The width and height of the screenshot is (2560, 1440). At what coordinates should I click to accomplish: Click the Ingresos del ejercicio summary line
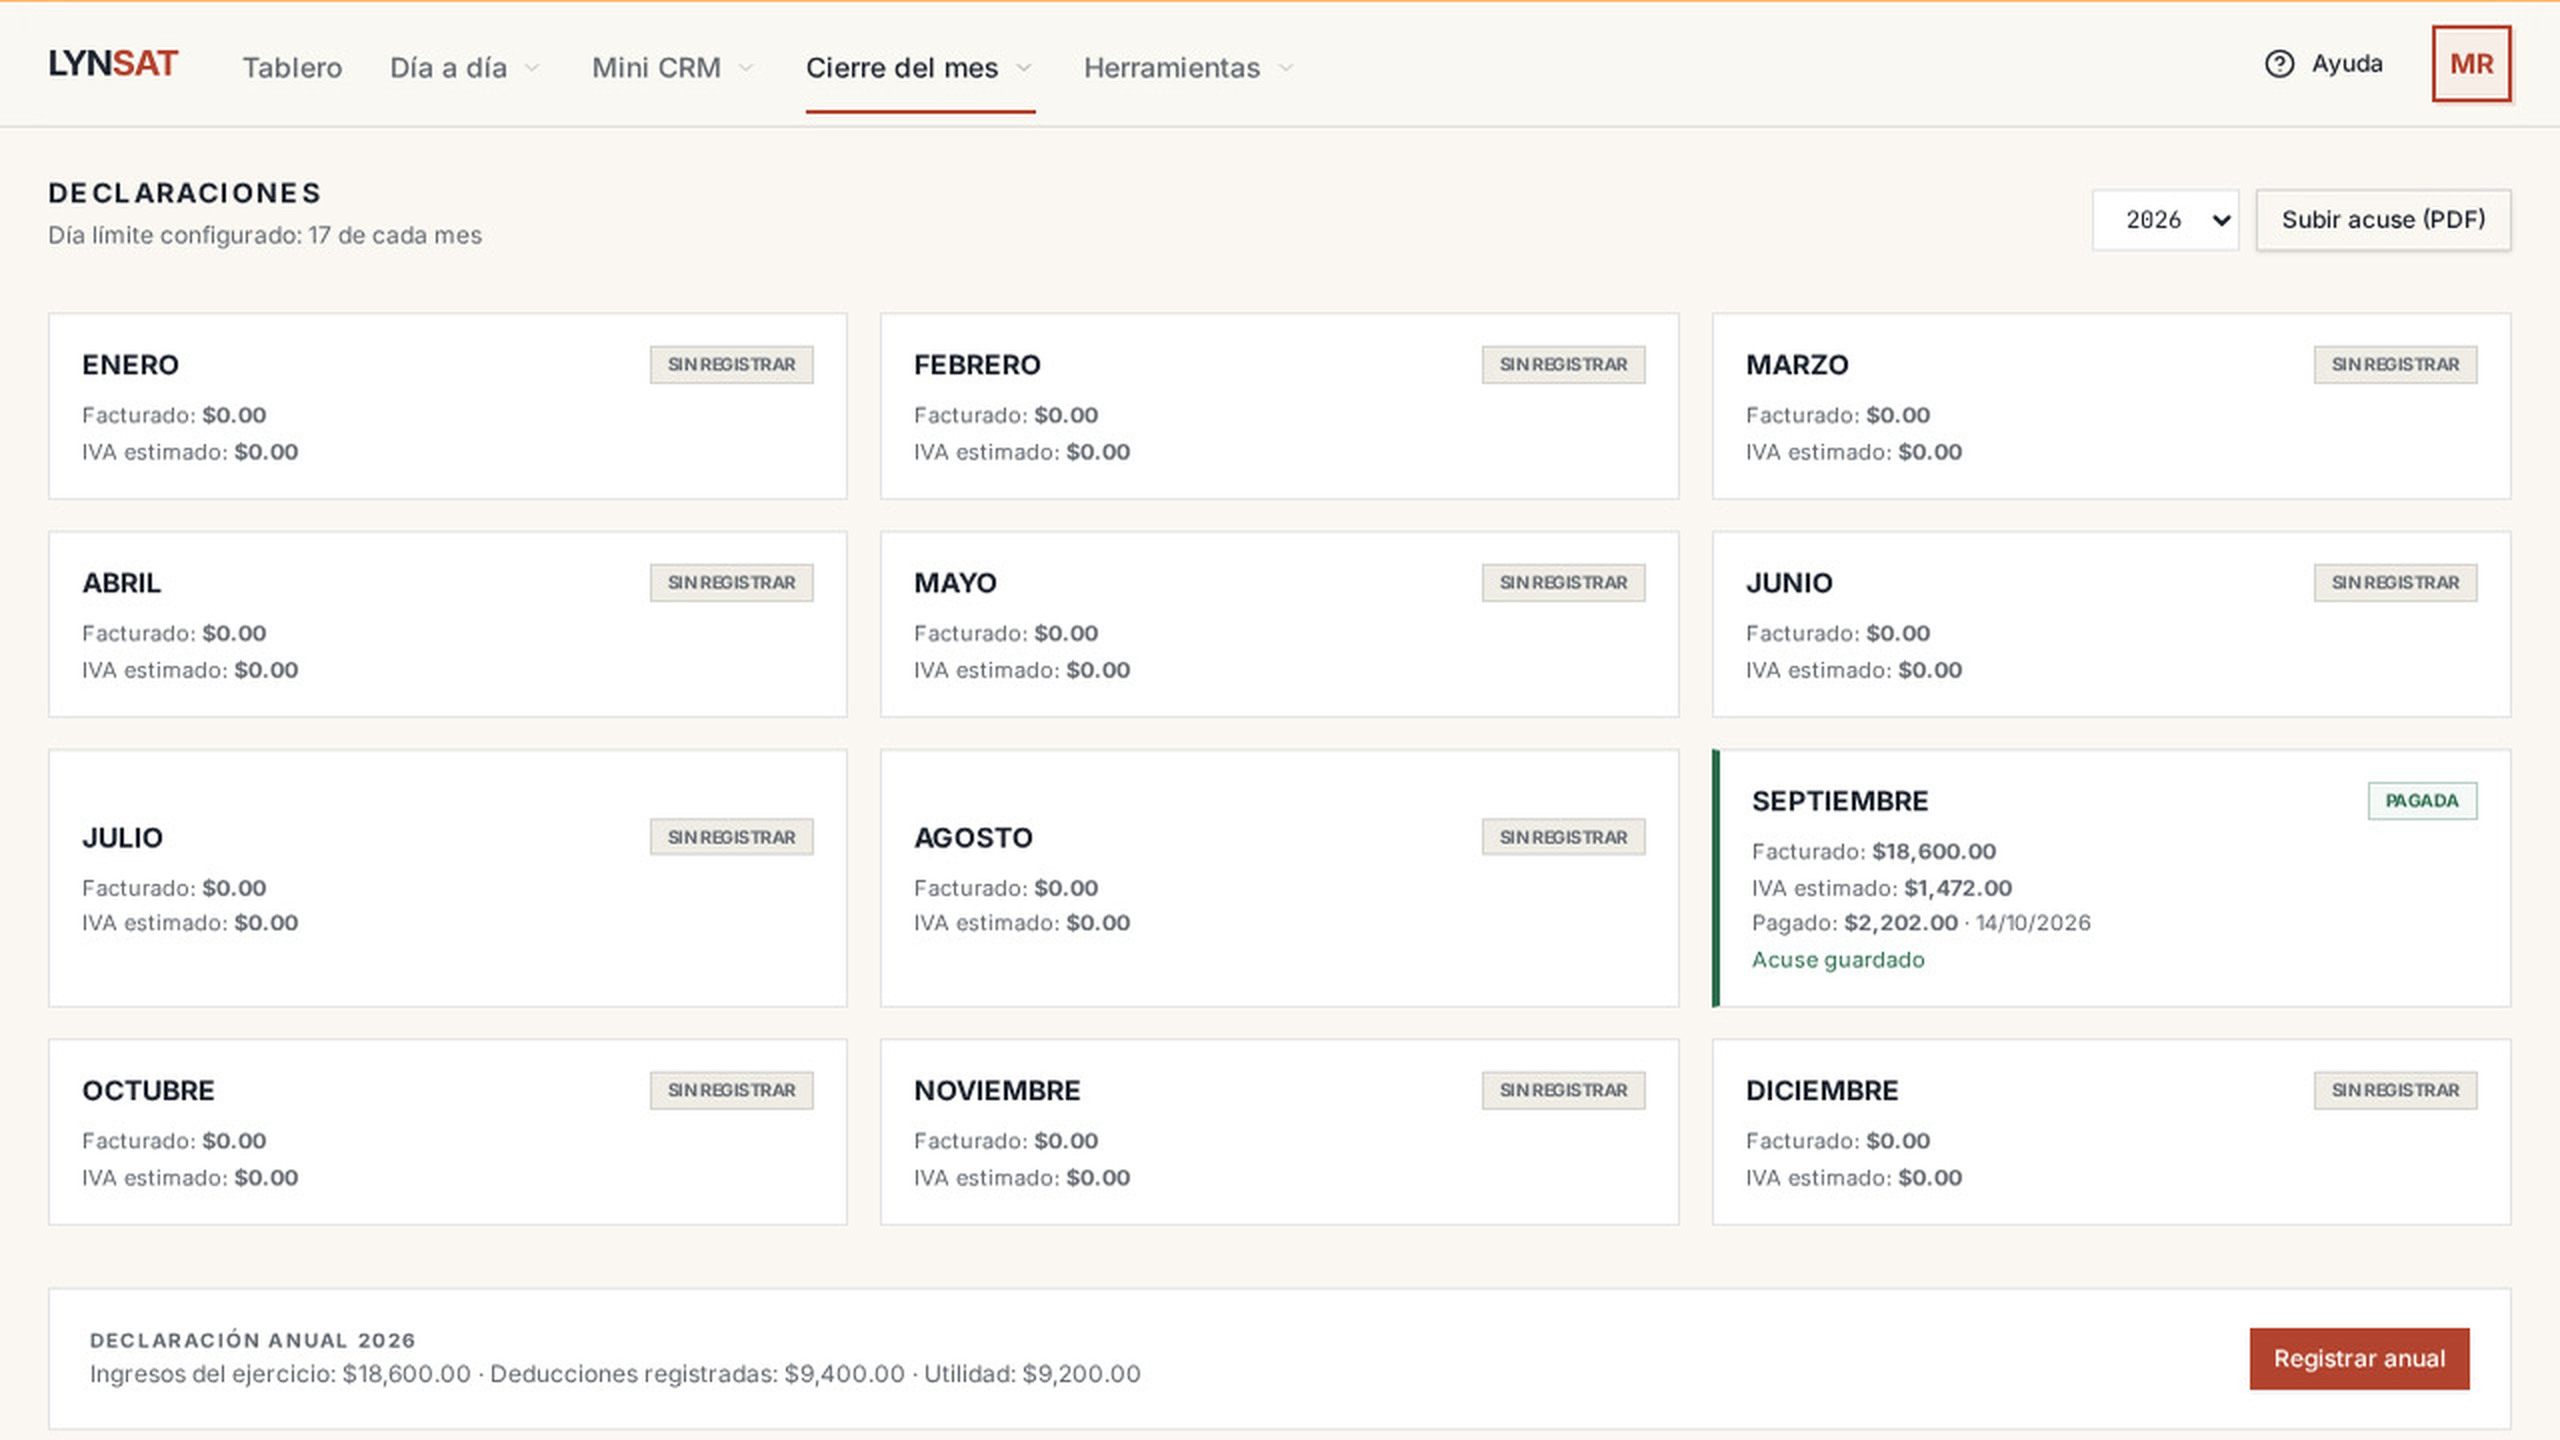(x=615, y=1374)
